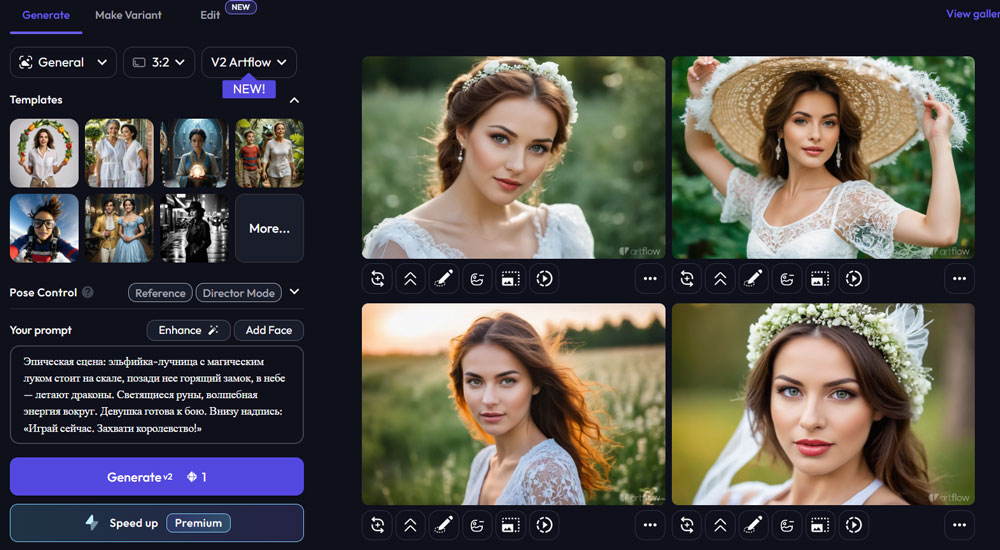
Task: Click the face swap icon under the bottom-left image
Action: coord(476,524)
